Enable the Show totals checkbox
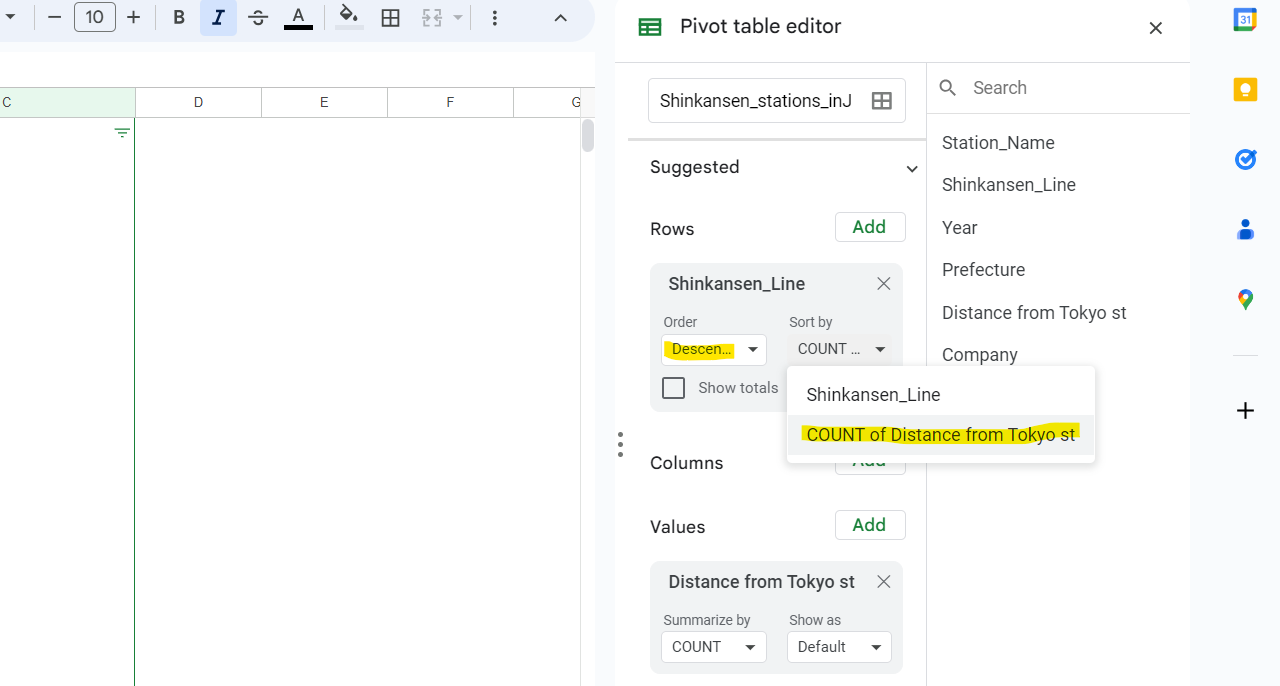 click(x=674, y=388)
